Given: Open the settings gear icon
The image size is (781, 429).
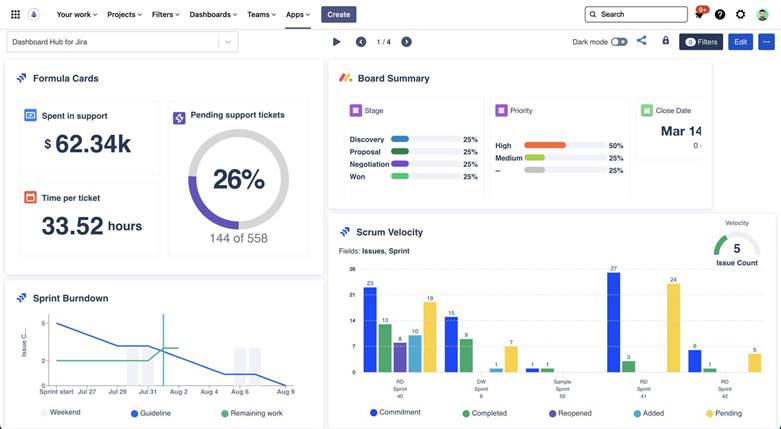Looking at the screenshot, I should point(741,14).
